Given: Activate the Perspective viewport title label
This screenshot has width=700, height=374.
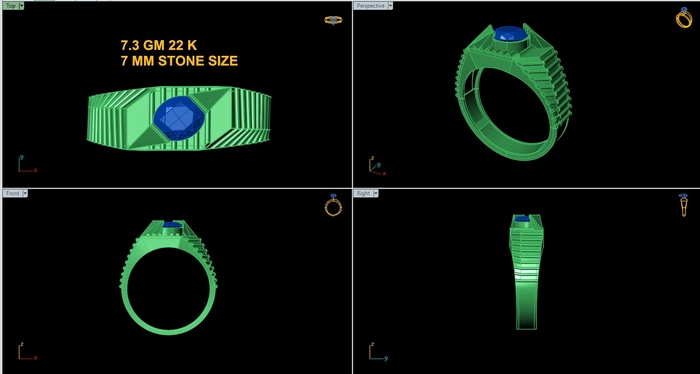Looking at the screenshot, I should 371,6.
